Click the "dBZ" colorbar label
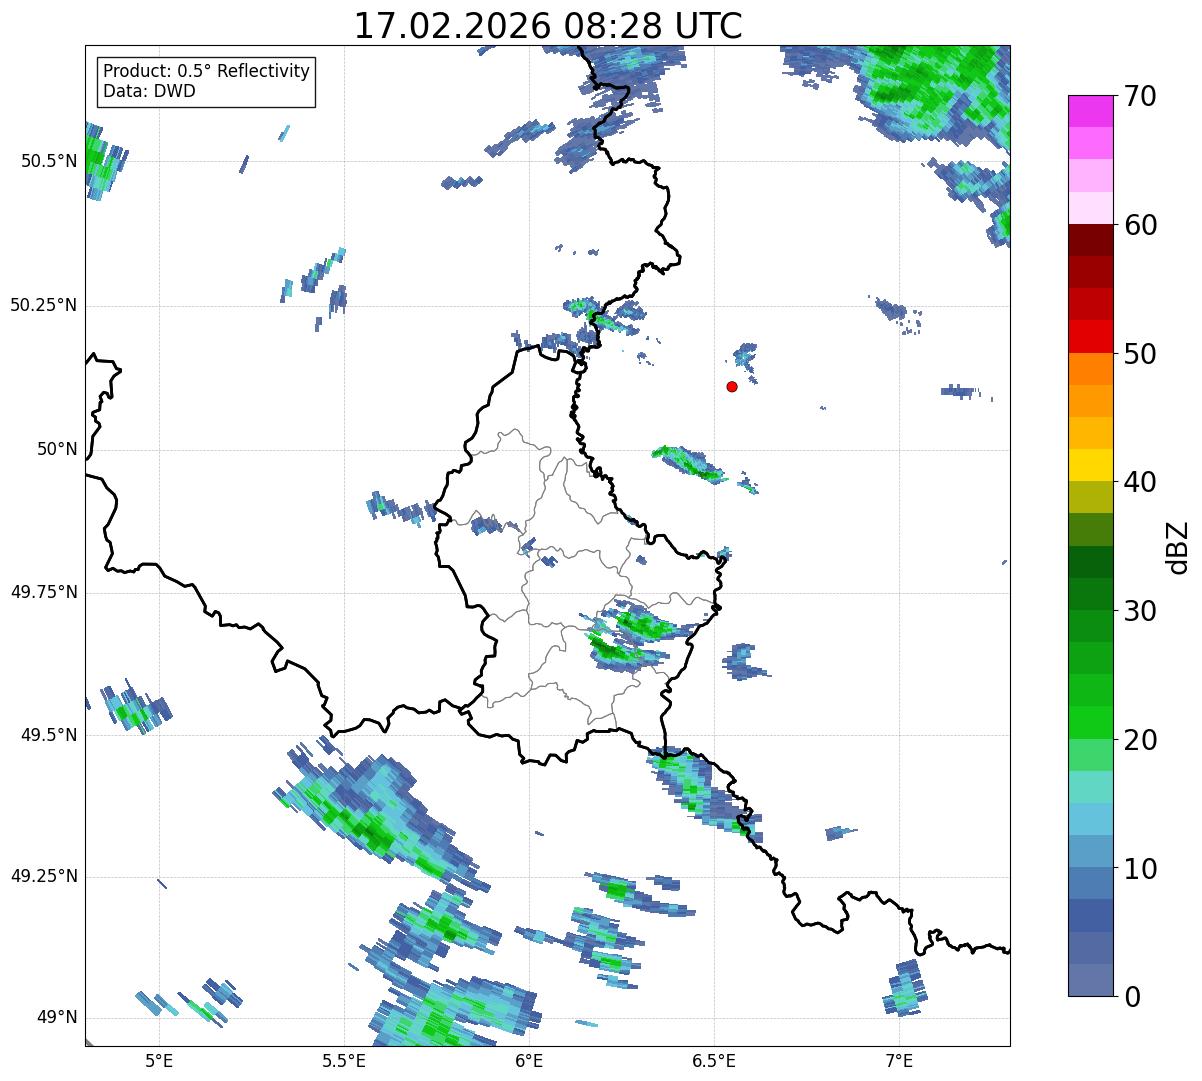Screen dimensions: 1202x1081 tap(1178, 547)
